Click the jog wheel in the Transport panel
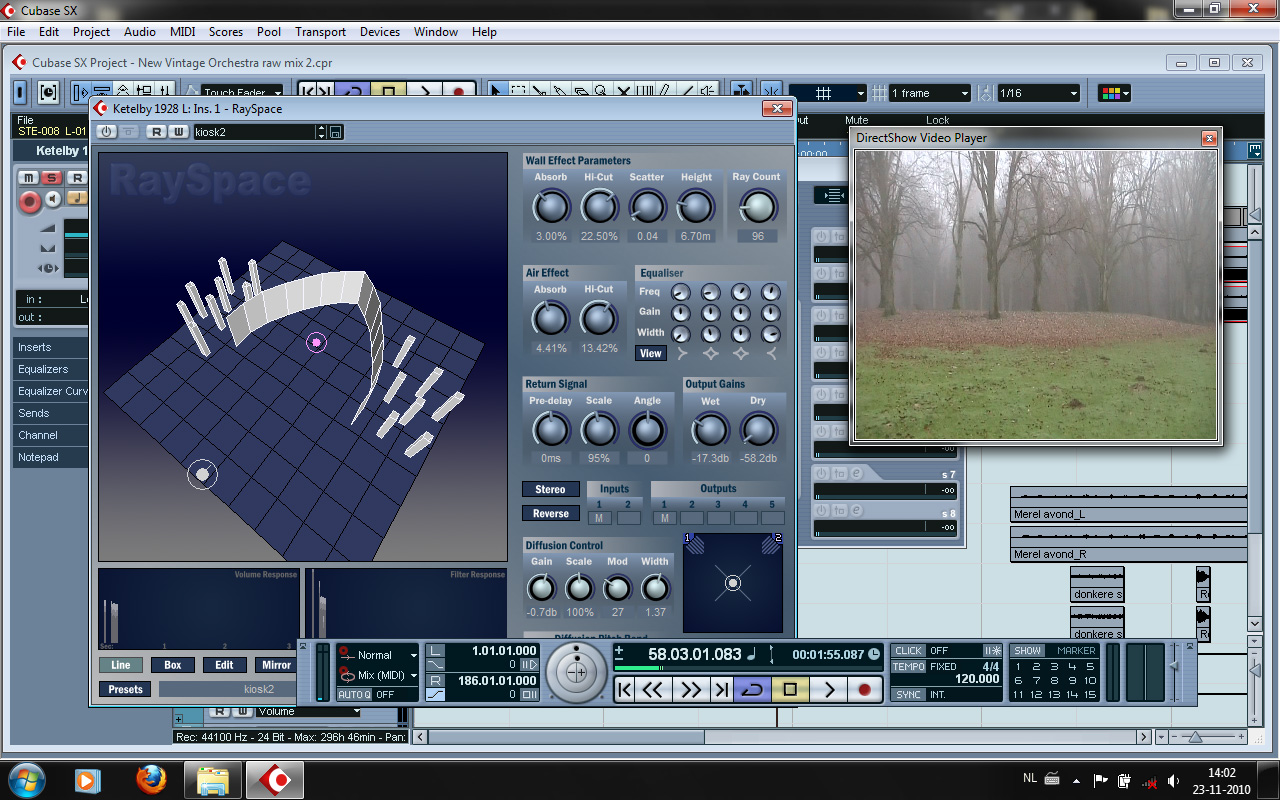The width and height of the screenshot is (1280, 800). tap(576, 672)
